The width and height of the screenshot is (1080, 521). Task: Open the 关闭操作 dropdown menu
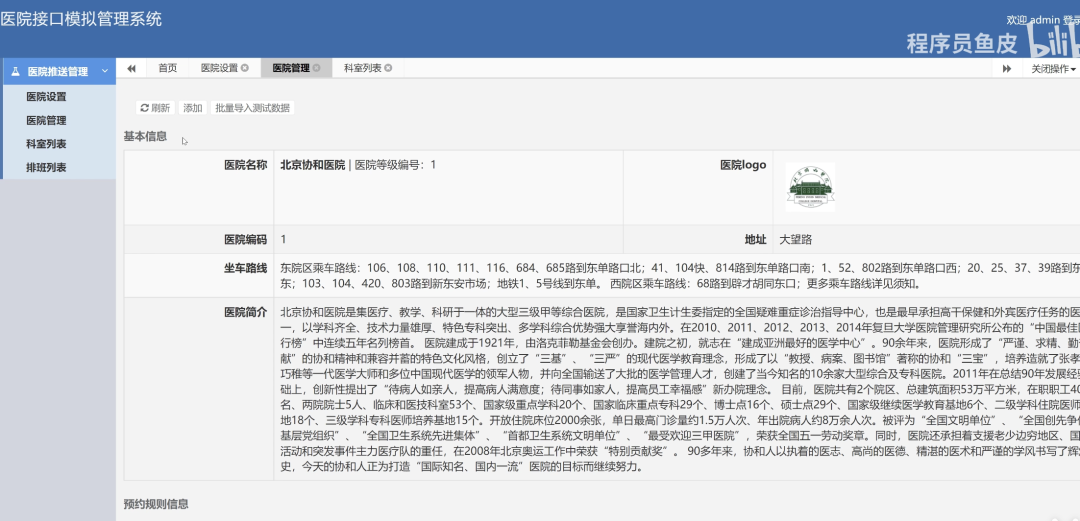tap(1053, 69)
